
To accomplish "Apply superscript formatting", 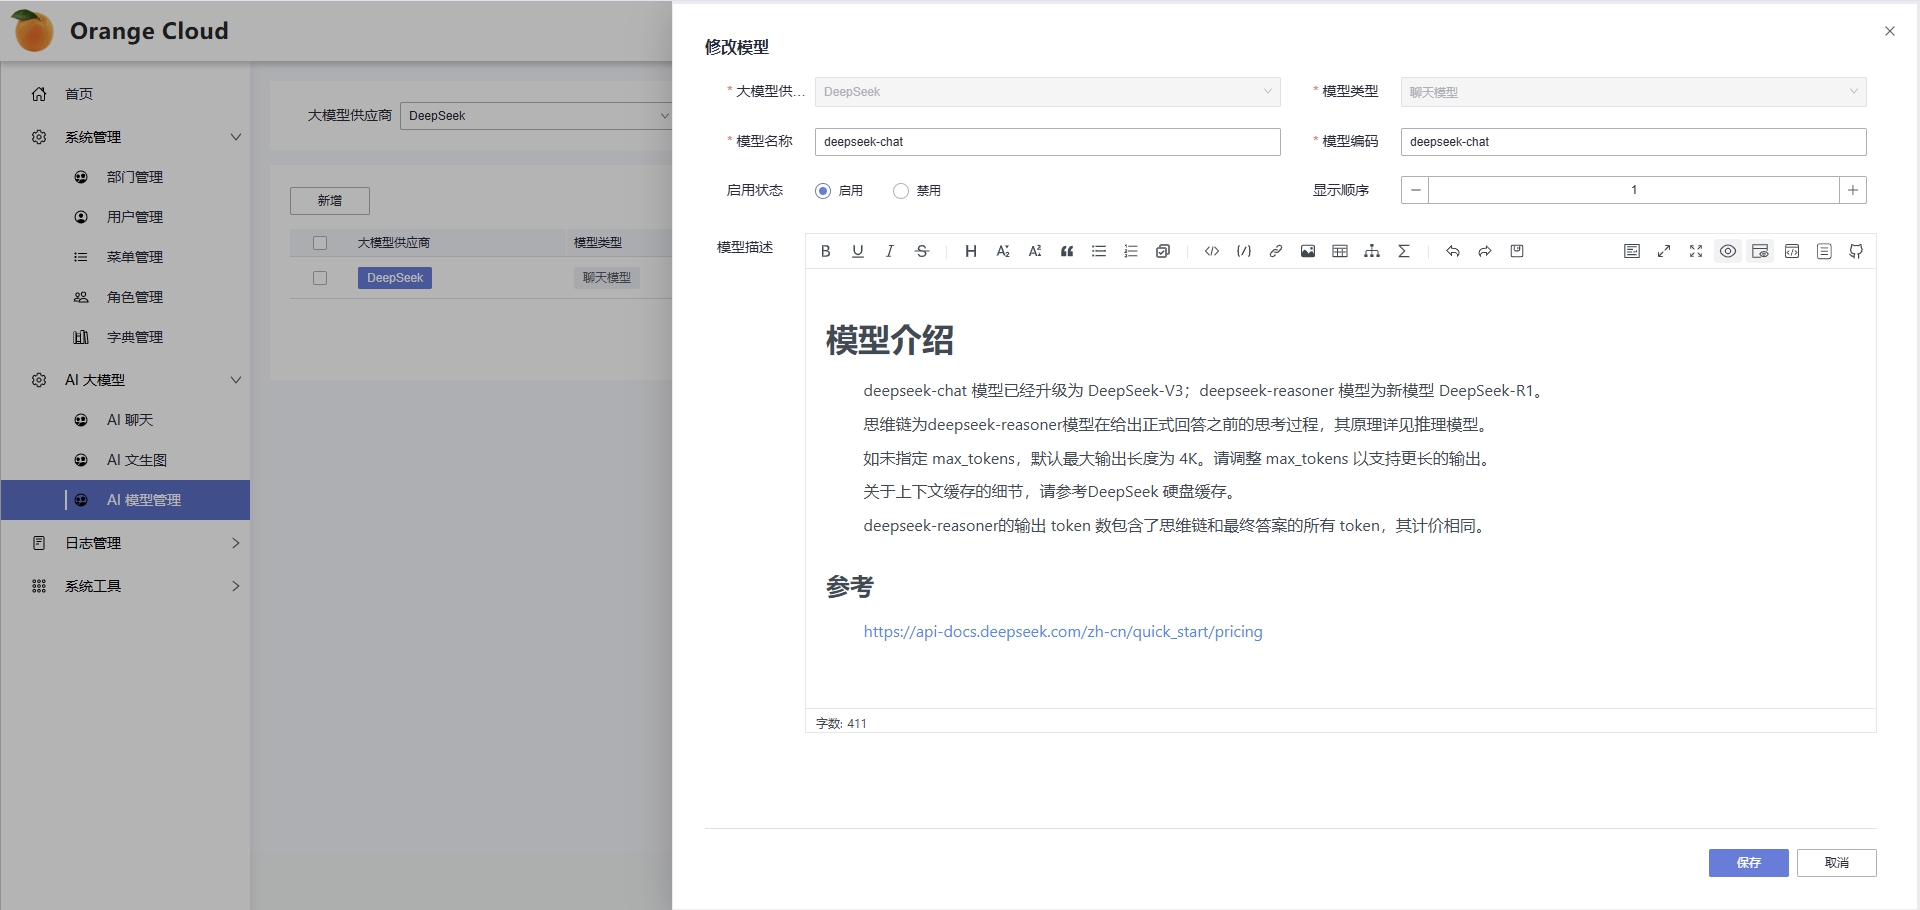I will [1034, 251].
